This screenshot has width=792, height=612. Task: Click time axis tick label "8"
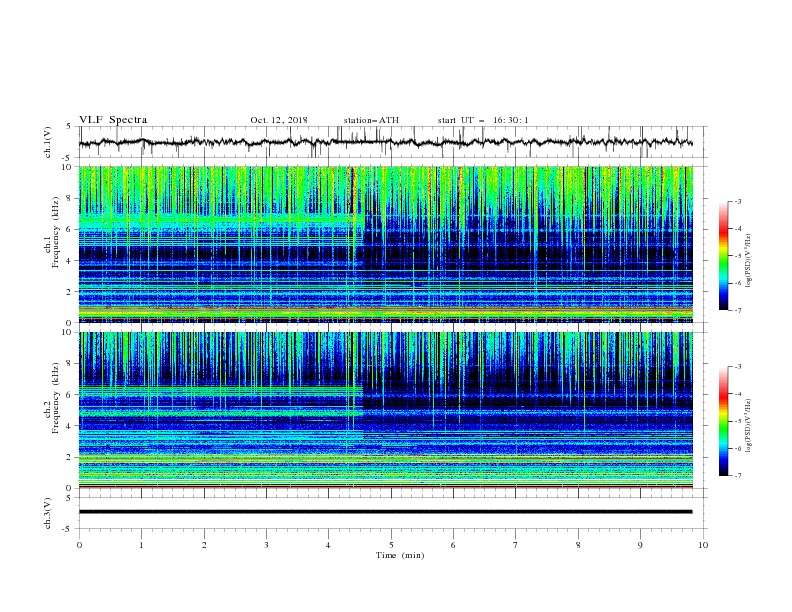tap(578, 545)
